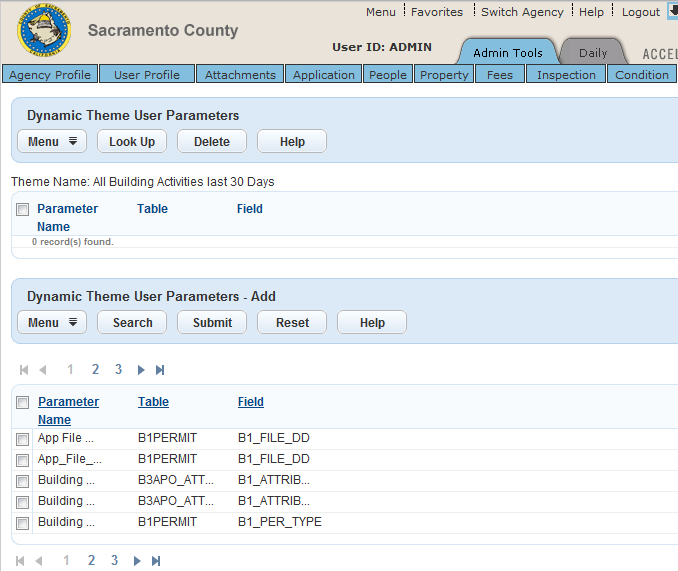Open Menu dropdown in the Add section

[x=52, y=322]
